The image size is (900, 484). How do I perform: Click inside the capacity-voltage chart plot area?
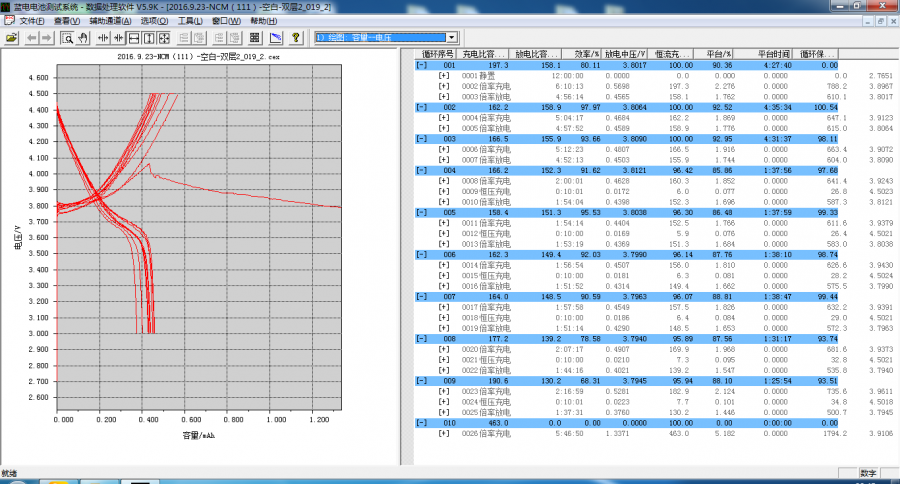coord(199,237)
